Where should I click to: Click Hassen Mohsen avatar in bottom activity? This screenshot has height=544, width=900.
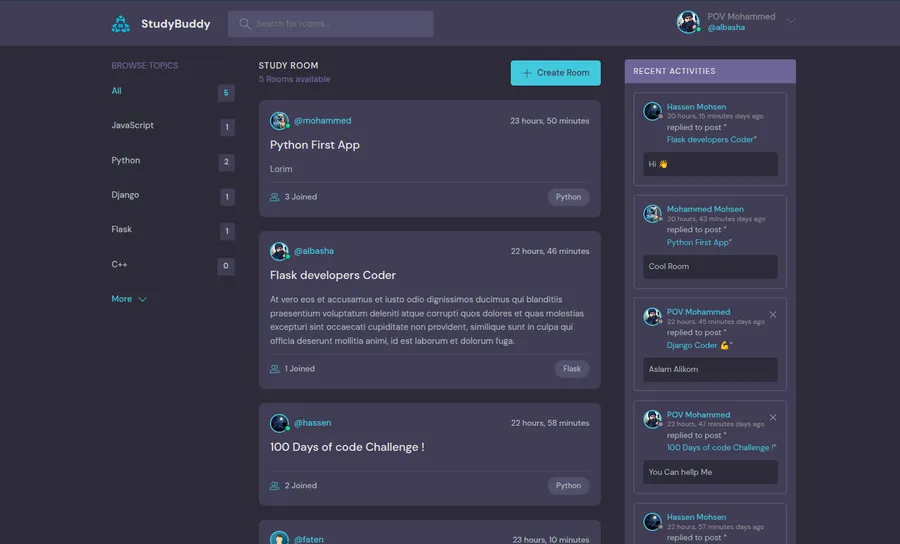(653, 522)
